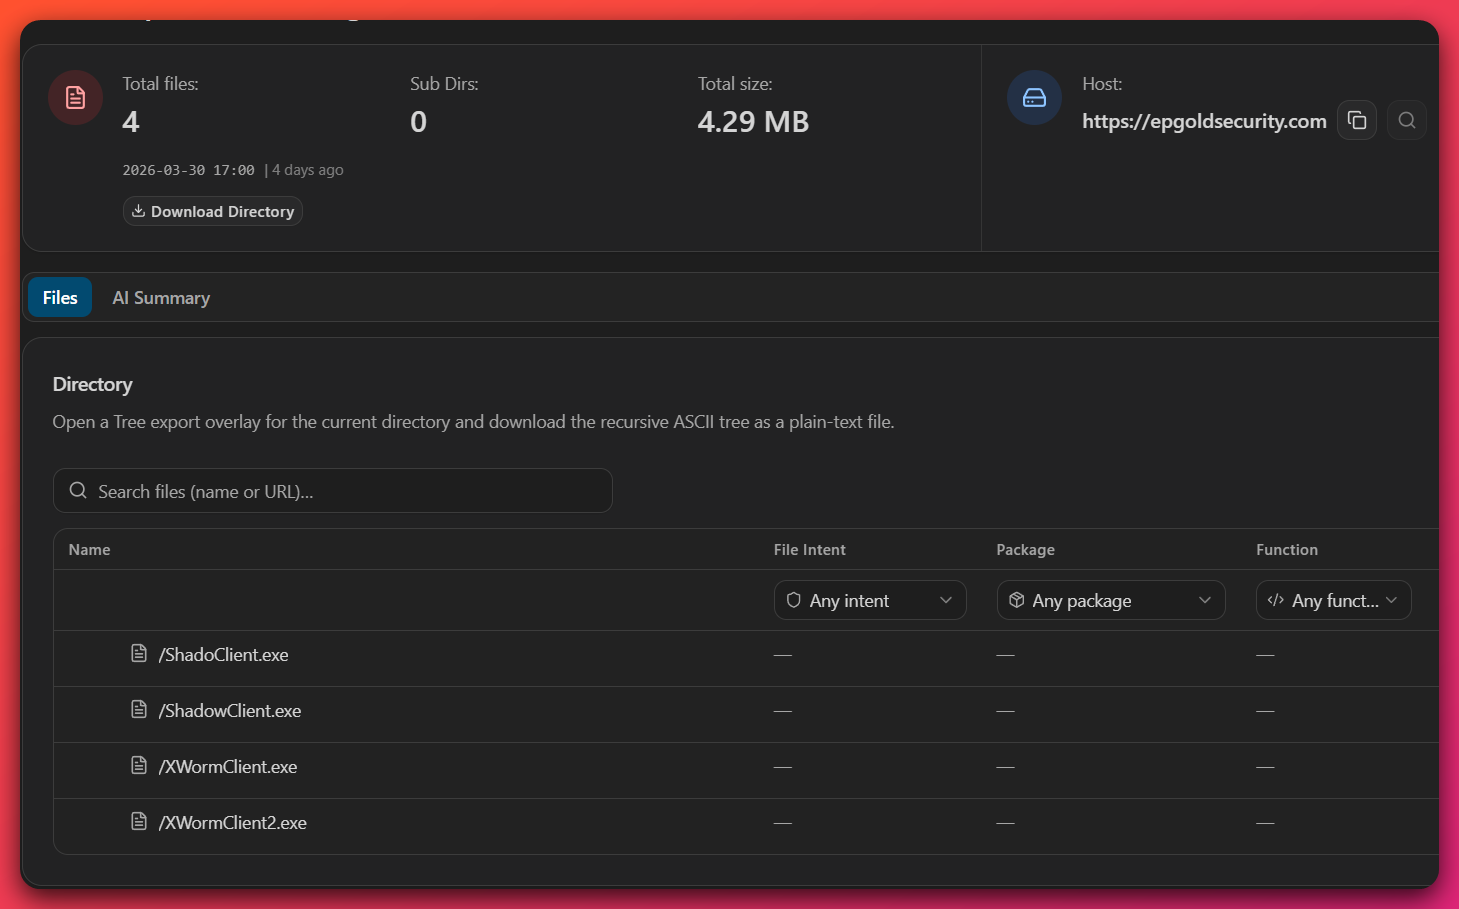Select the Files tab
Viewport: 1459px width, 909px height.
coord(60,298)
